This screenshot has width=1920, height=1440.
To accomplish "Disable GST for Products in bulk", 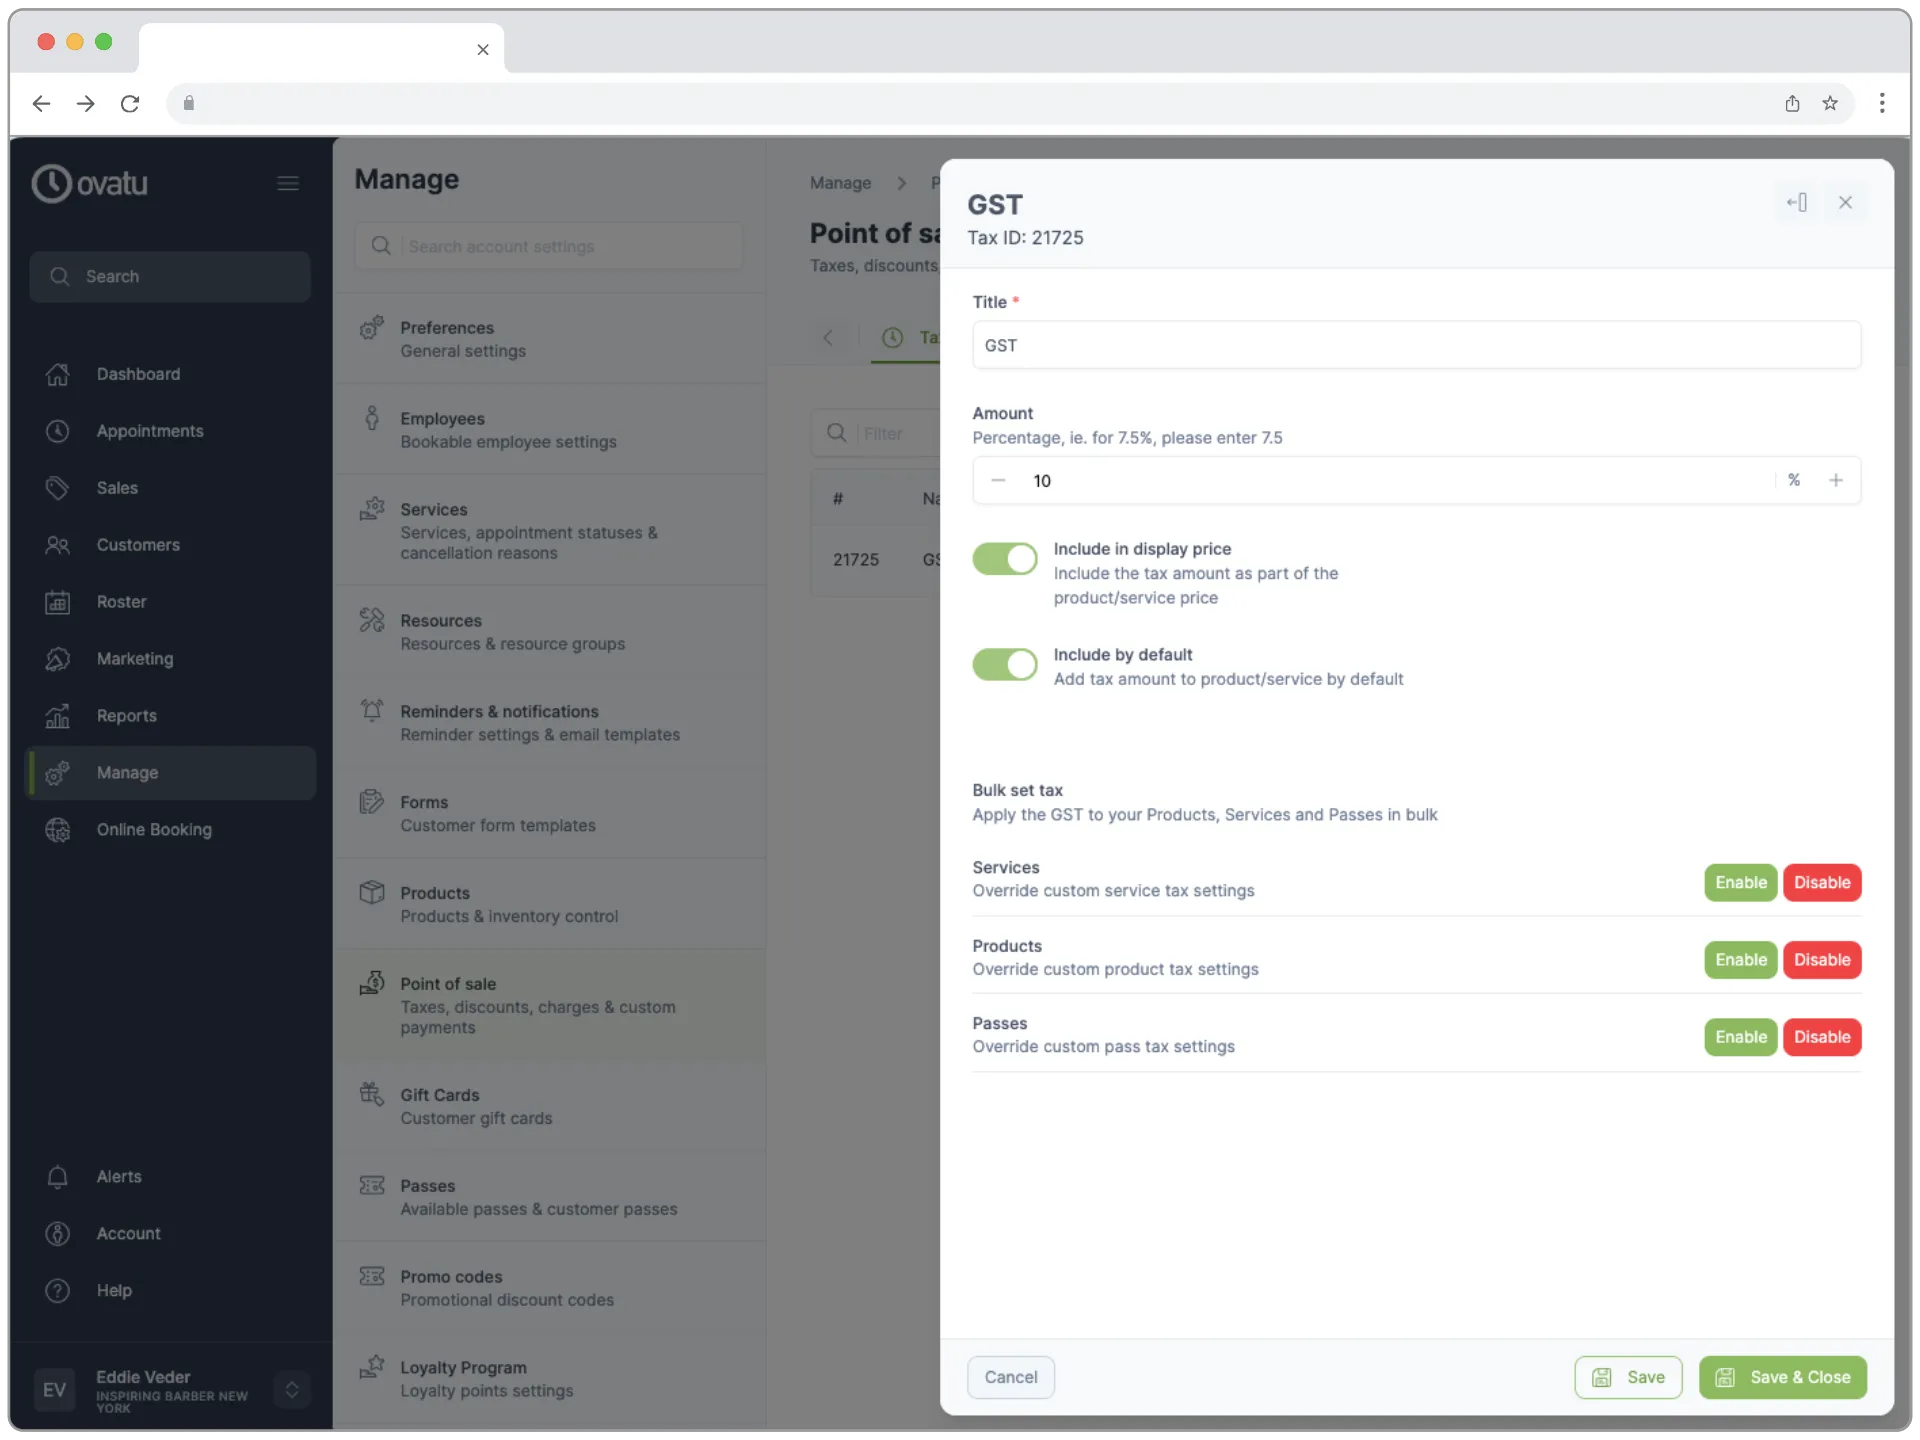I will (x=1820, y=959).
